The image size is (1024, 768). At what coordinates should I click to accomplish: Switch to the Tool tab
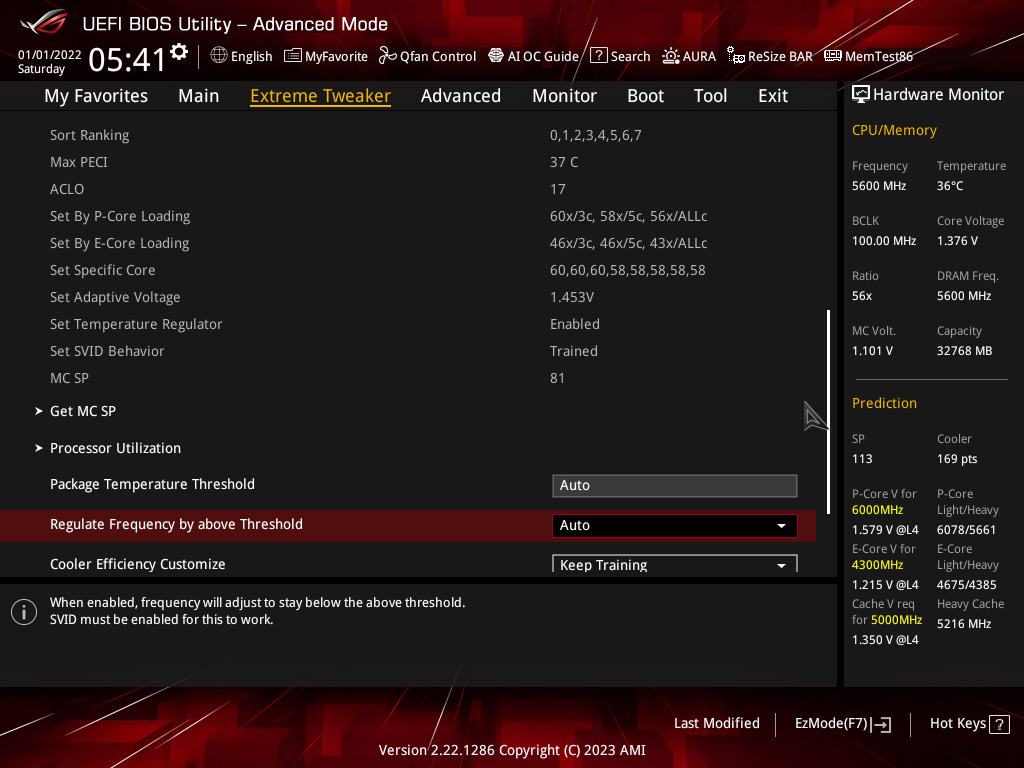[710, 96]
